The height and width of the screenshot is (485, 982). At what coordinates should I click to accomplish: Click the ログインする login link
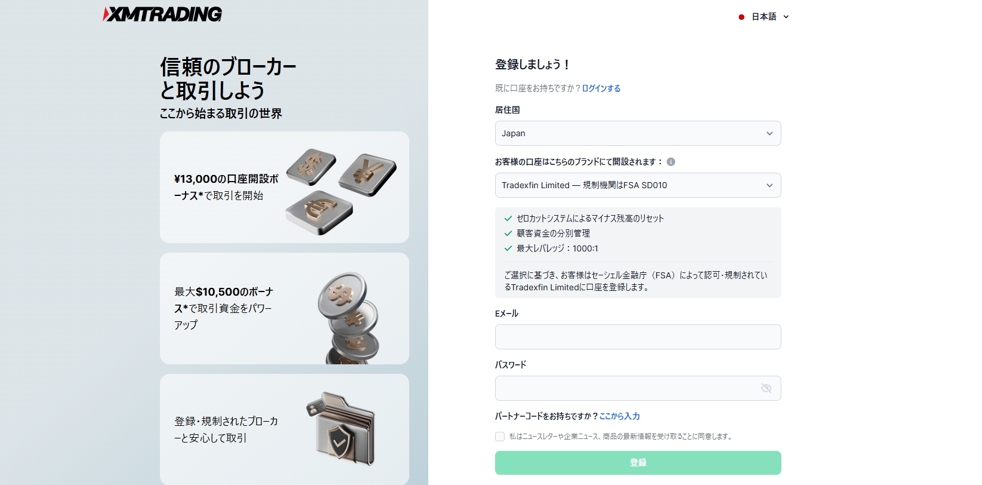[601, 88]
